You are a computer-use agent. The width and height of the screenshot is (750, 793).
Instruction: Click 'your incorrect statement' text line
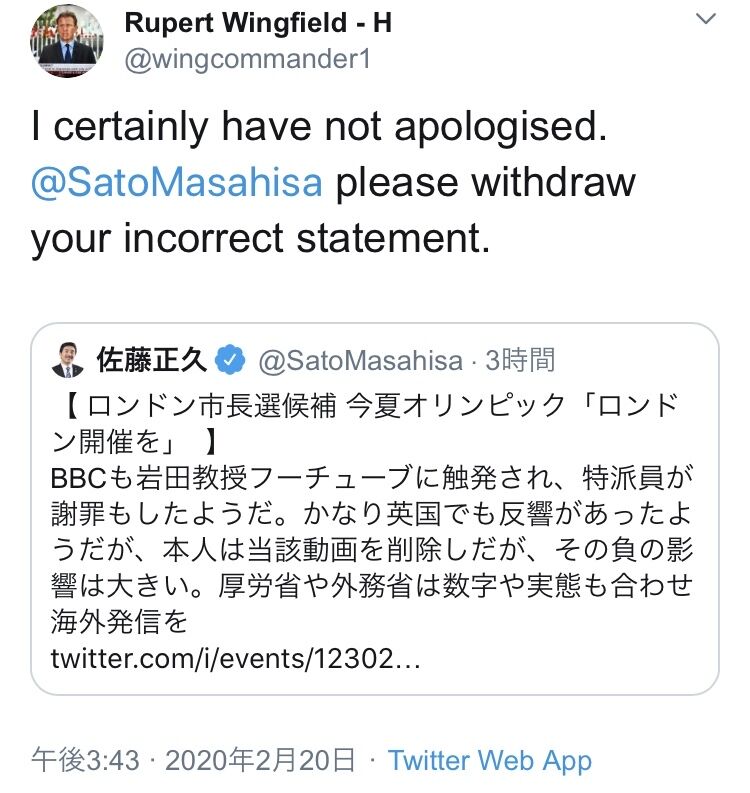click(x=261, y=239)
